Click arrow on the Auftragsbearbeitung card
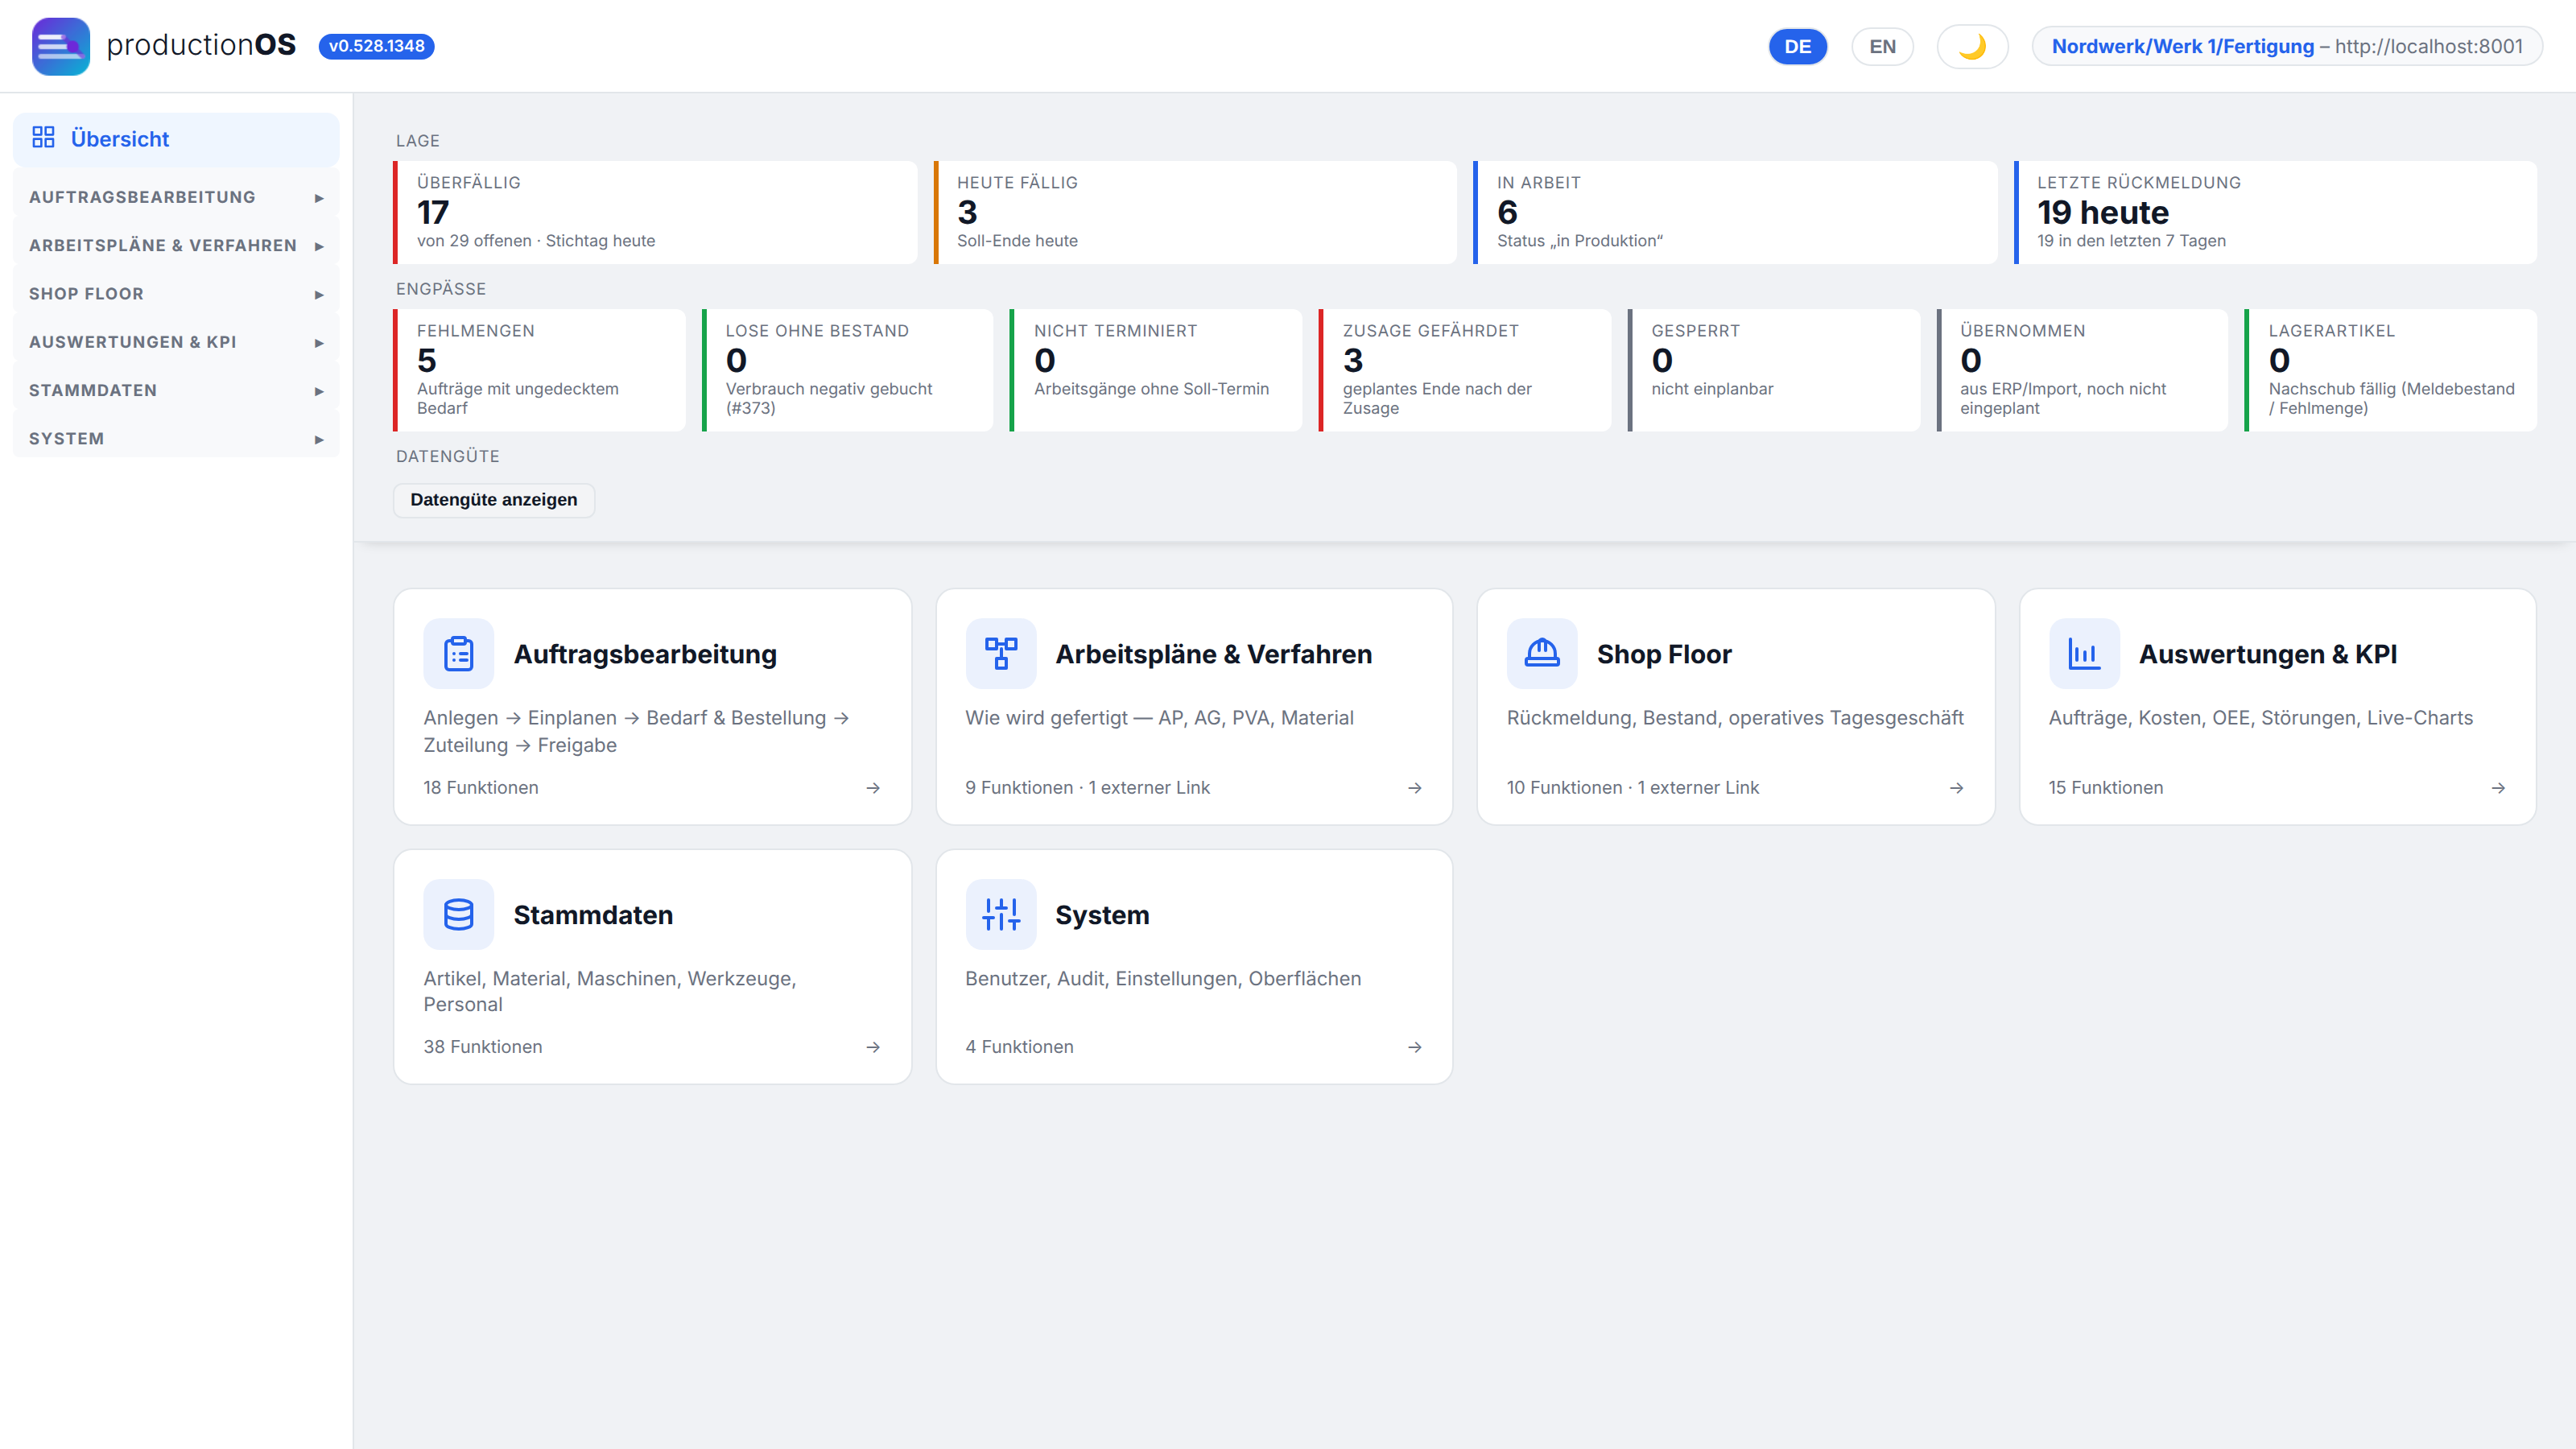This screenshot has width=2576, height=1449. tap(873, 788)
